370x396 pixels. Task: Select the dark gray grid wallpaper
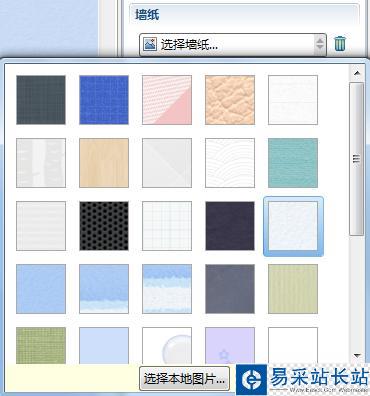(x=41, y=100)
